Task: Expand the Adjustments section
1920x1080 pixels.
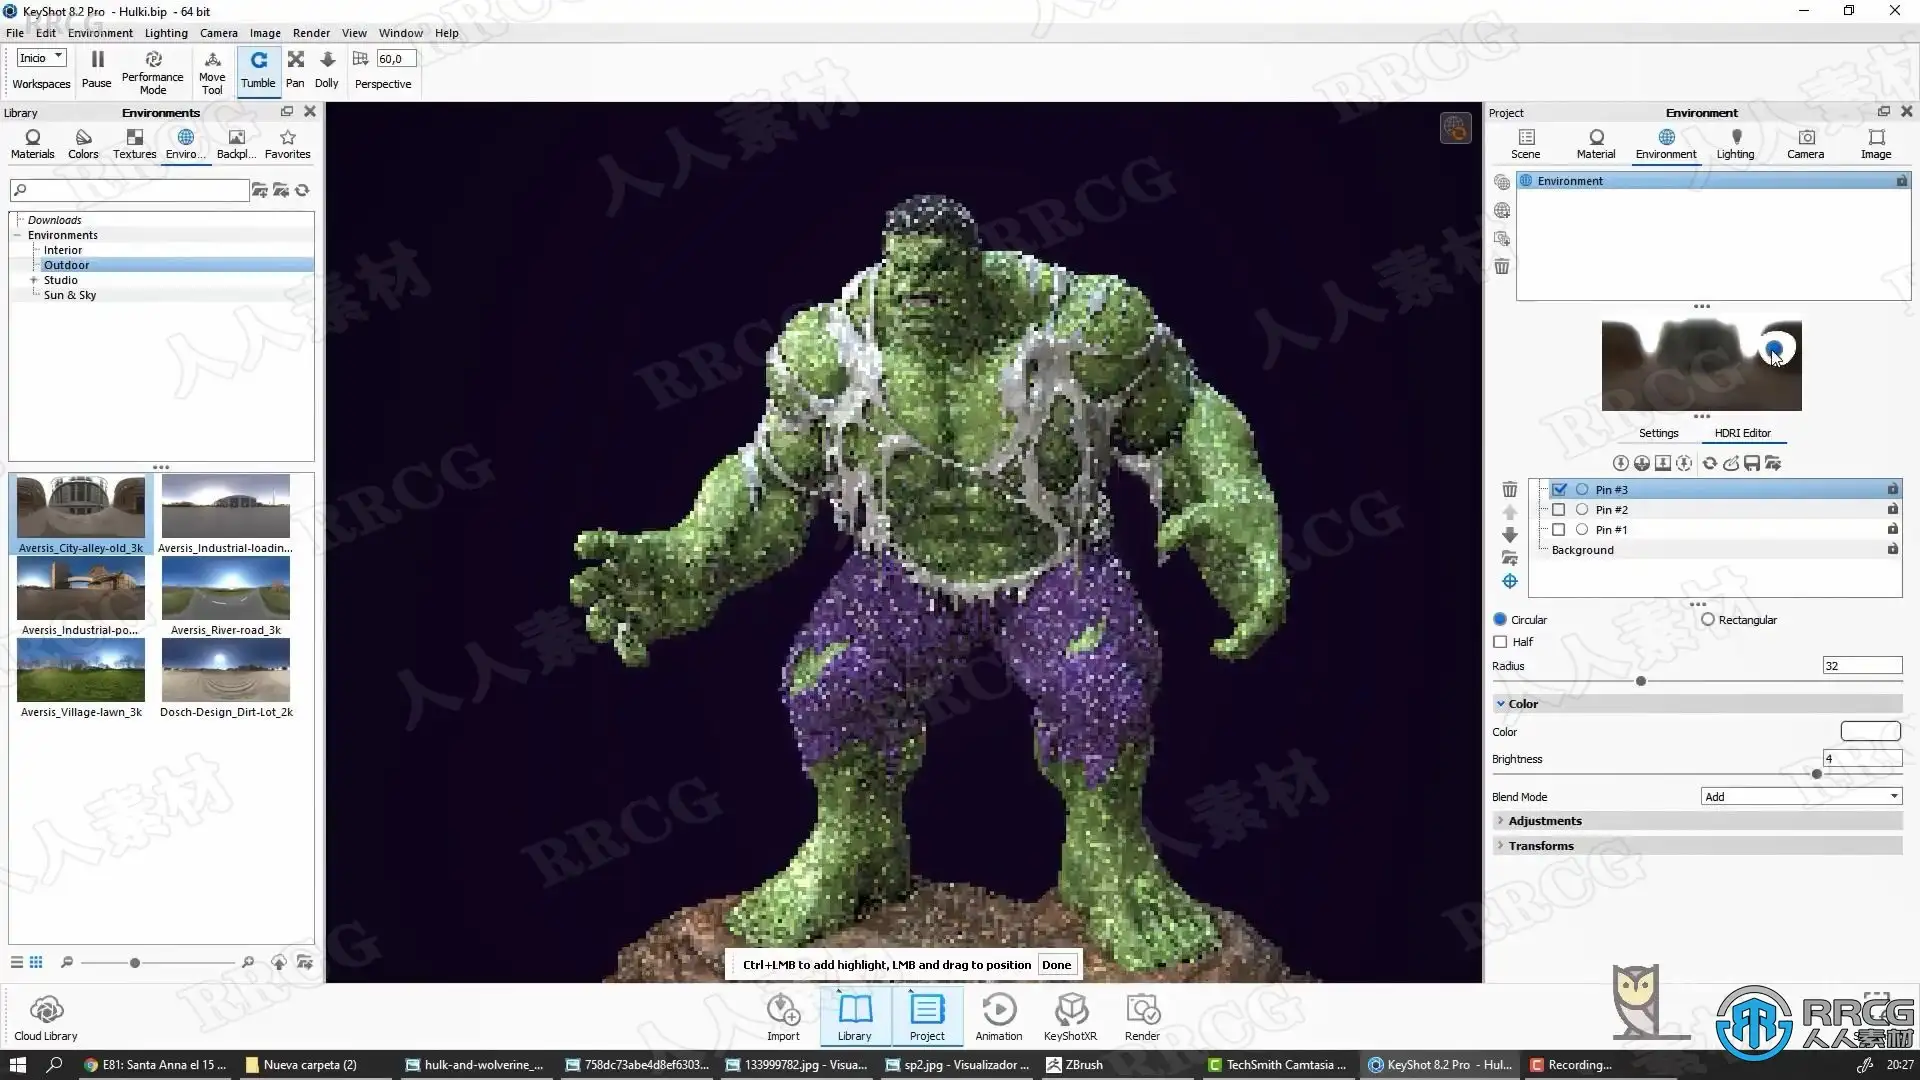Action: click(x=1500, y=821)
